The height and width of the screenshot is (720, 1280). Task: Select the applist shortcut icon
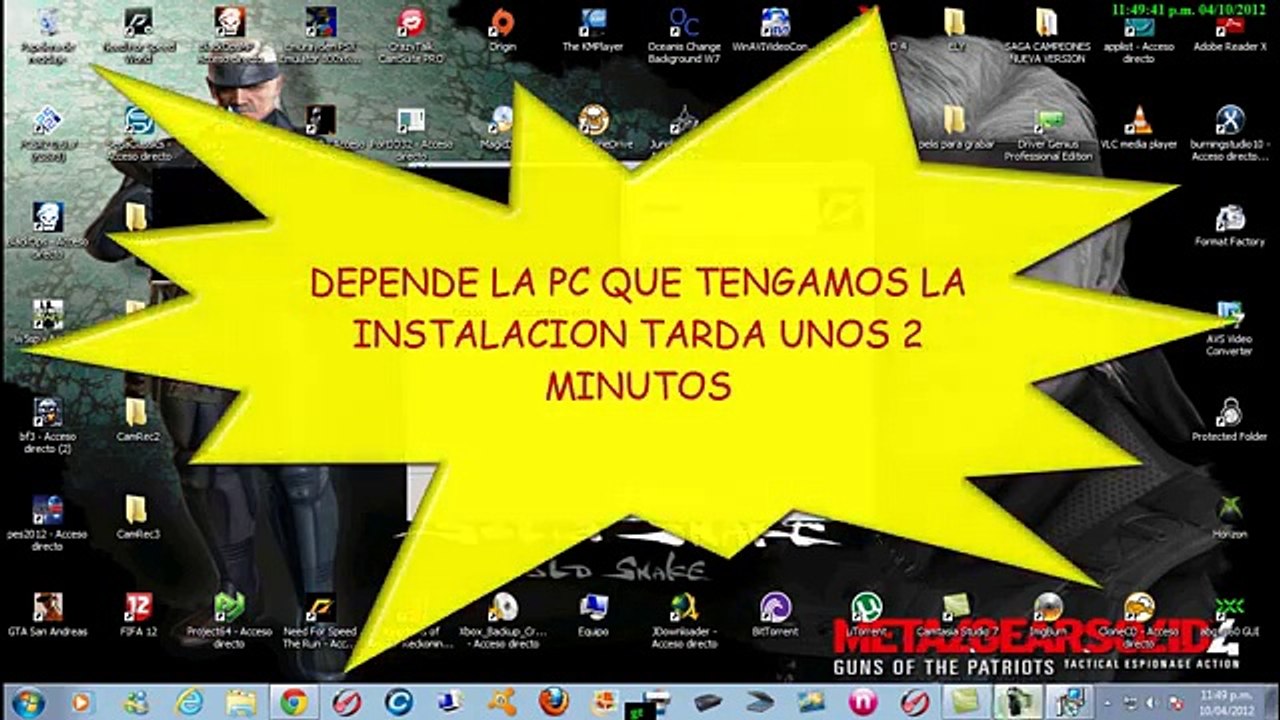pos(1138,36)
